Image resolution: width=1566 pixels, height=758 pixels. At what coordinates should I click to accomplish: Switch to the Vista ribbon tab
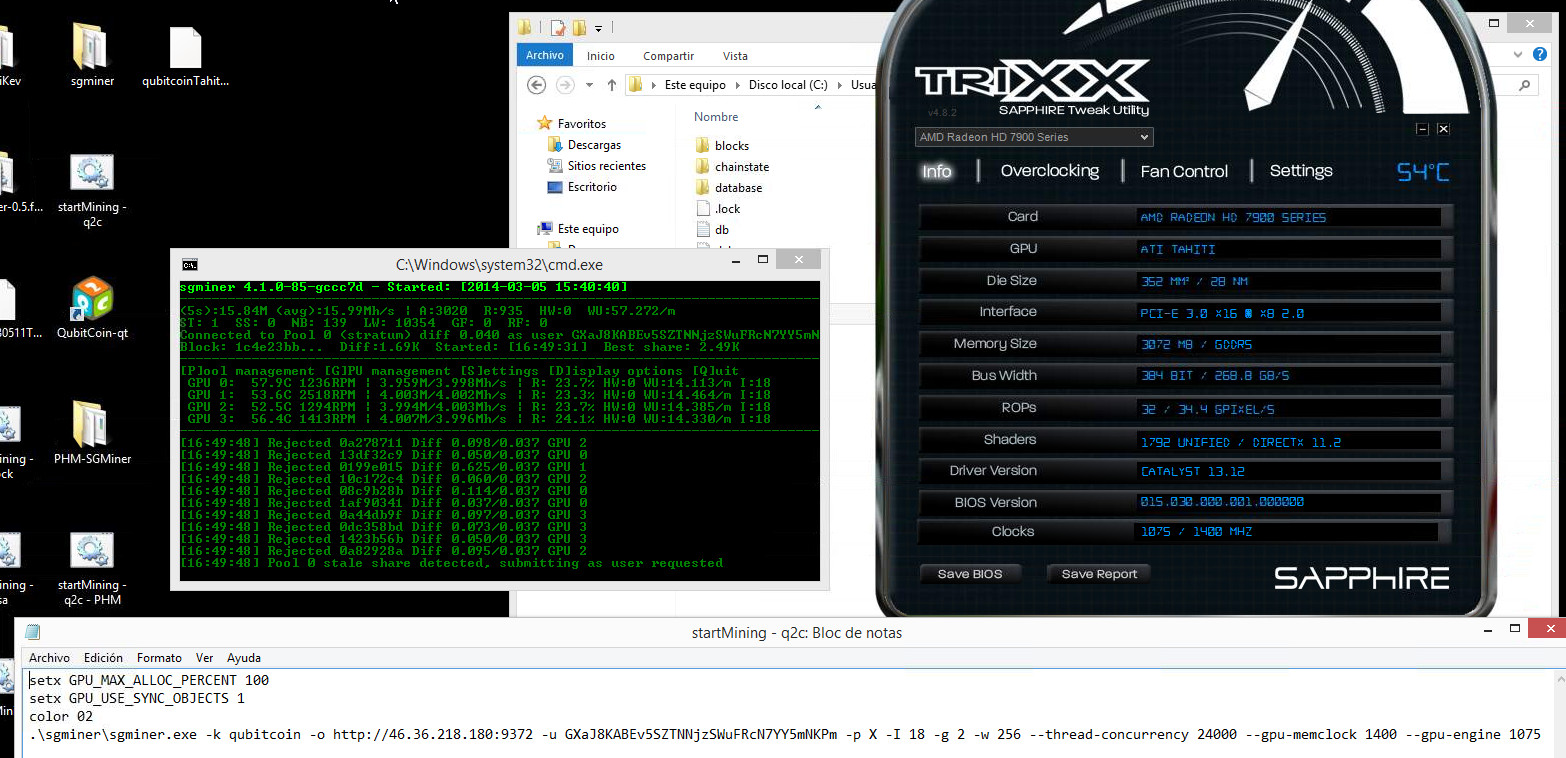pyautogui.click(x=735, y=56)
